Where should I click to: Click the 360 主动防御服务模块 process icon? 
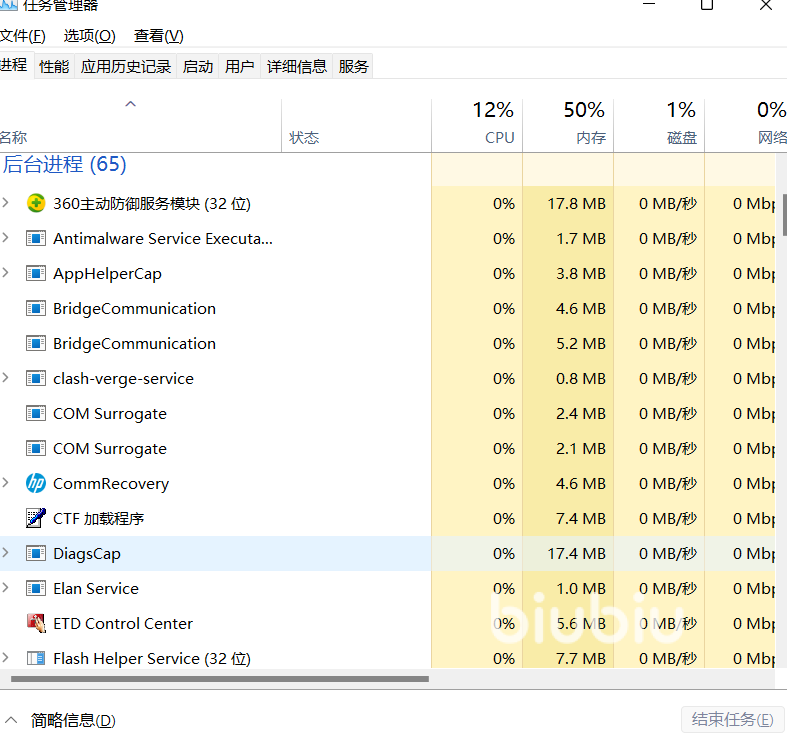[36, 203]
